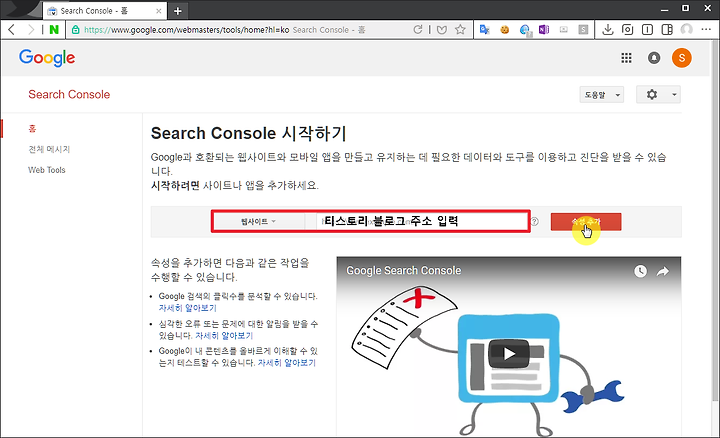Image resolution: width=720 pixels, height=438 pixels.
Task: Open the 도움말 dropdown
Action: point(602,95)
